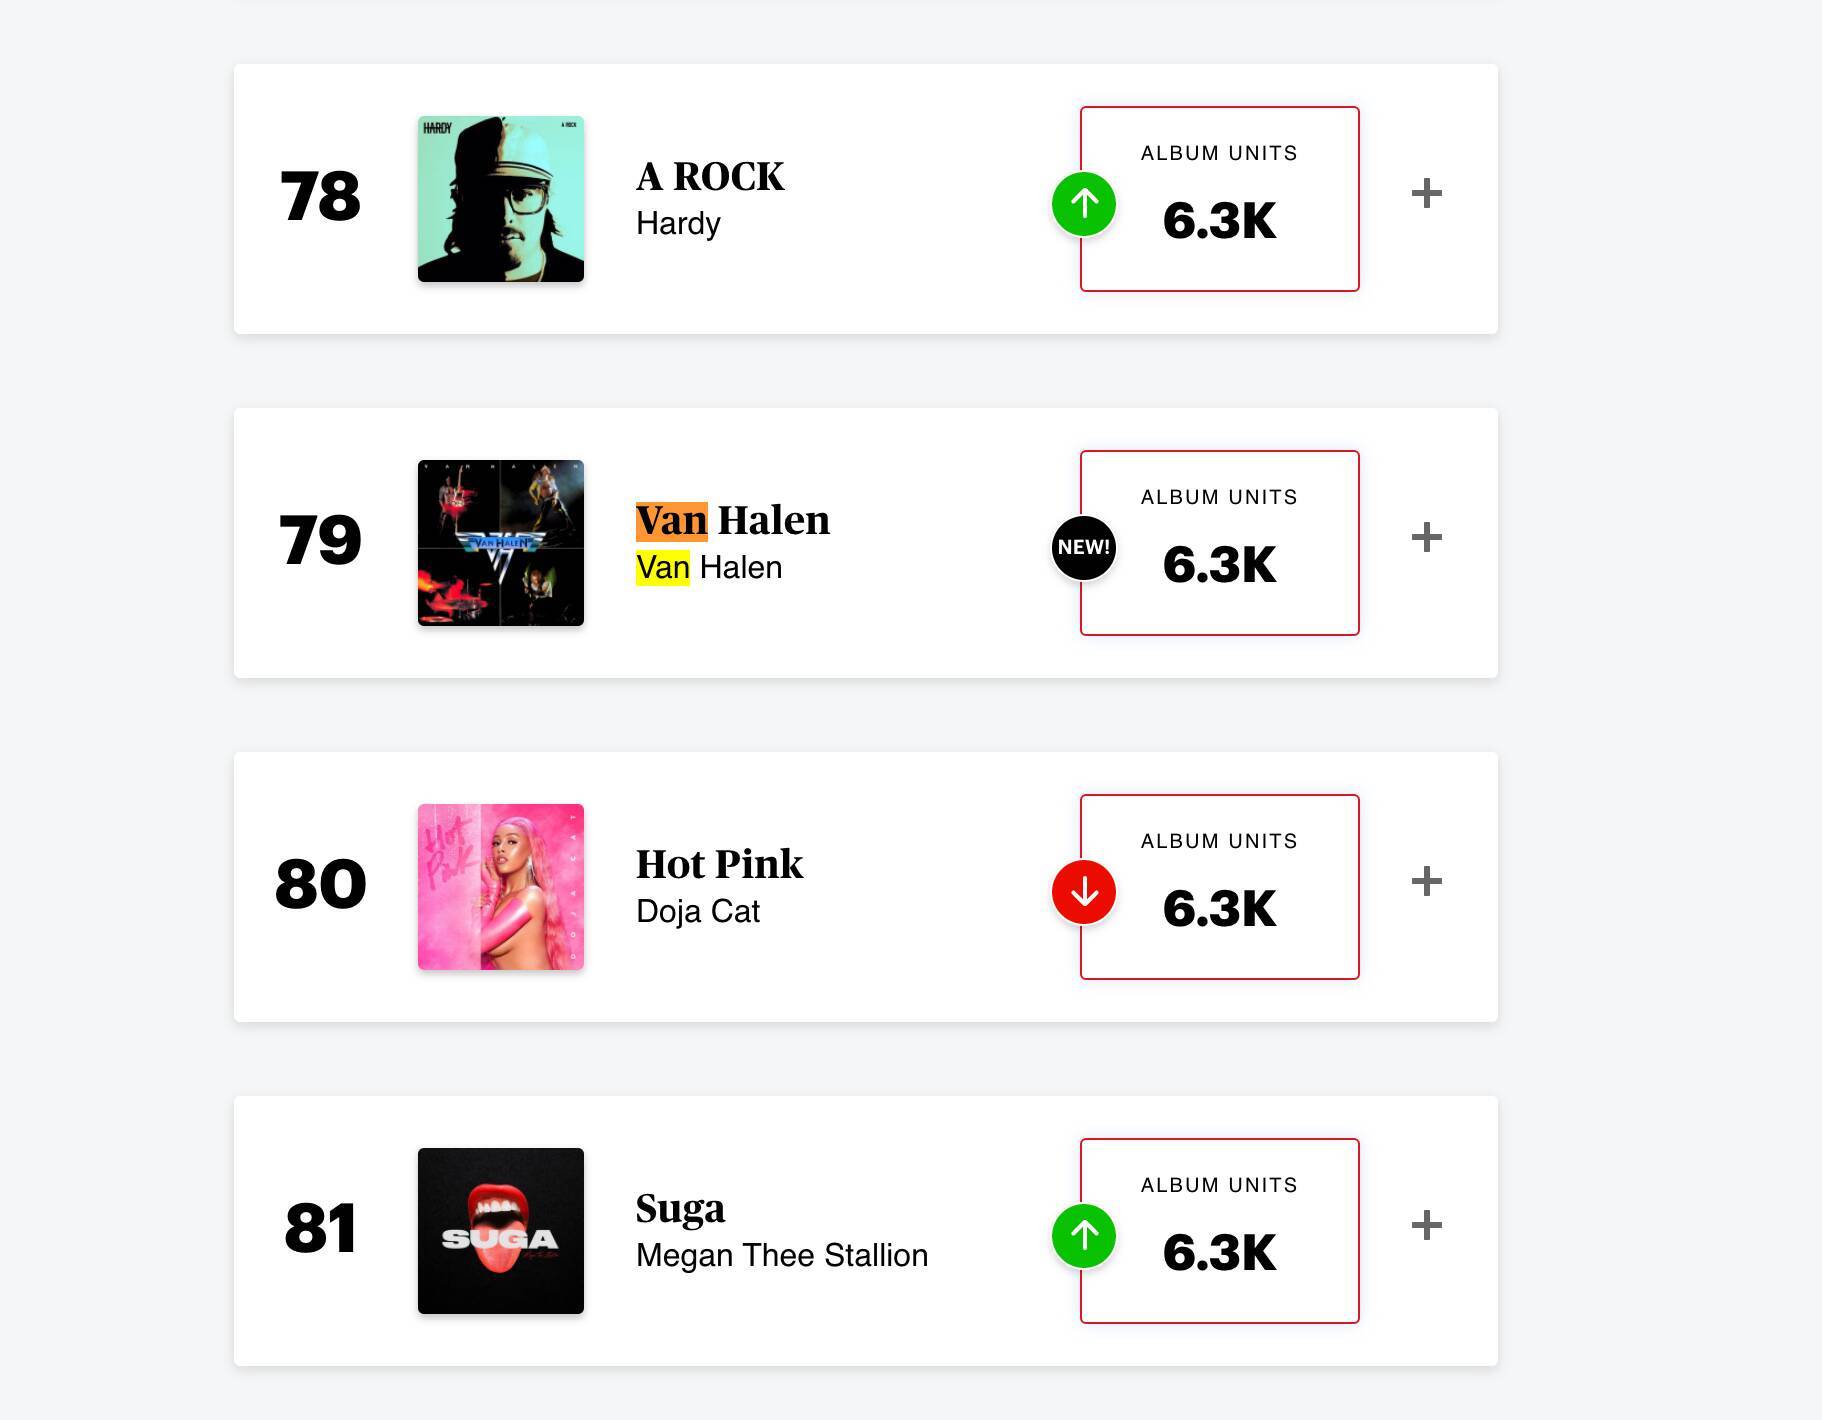Open the Hot Pink album title
The image size is (1822, 1420).
(719, 865)
